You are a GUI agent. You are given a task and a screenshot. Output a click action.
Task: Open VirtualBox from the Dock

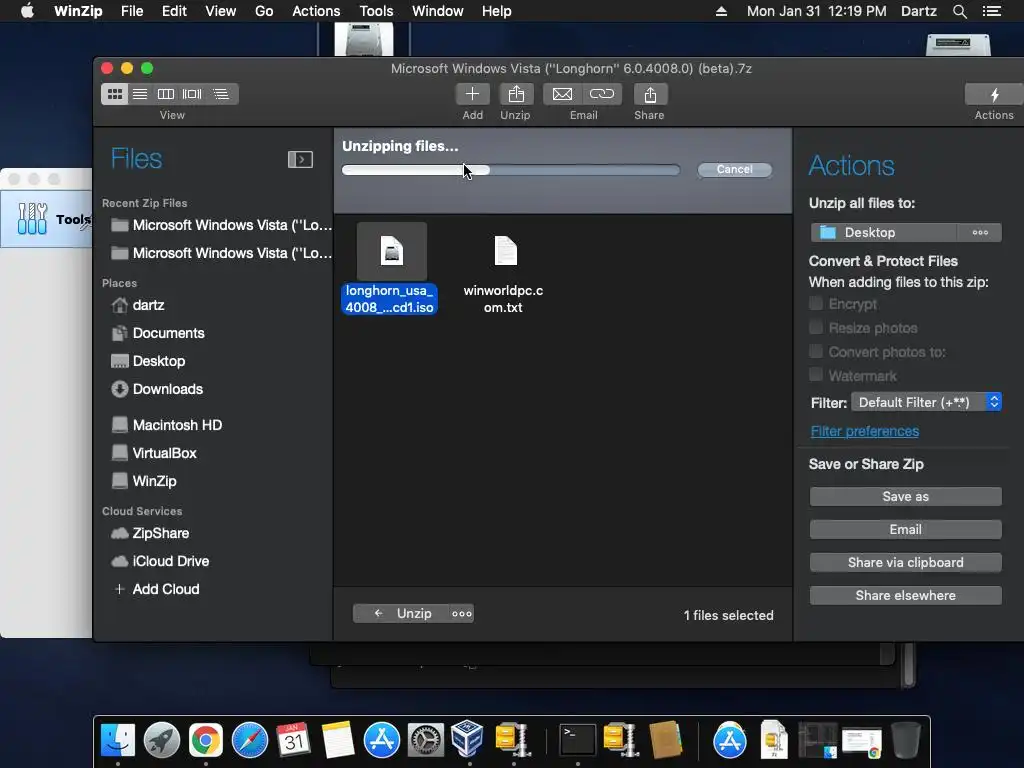click(x=468, y=739)
